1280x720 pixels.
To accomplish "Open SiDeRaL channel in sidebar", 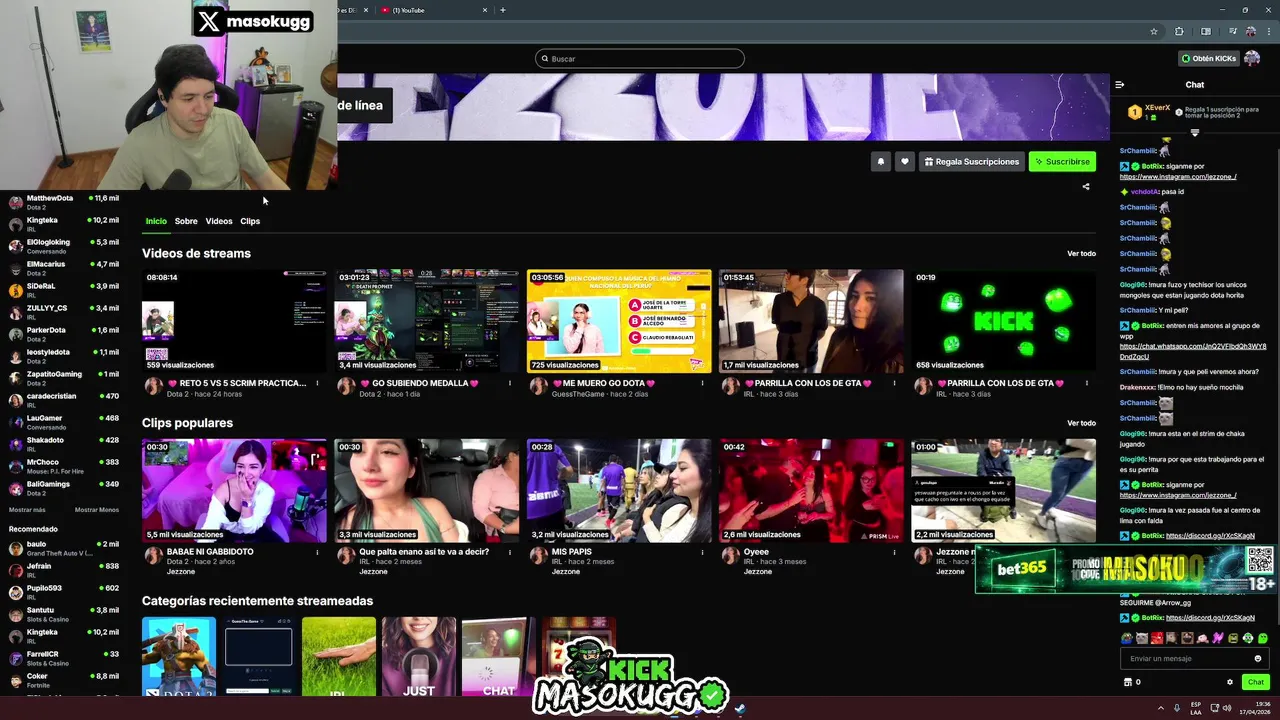I will coord(62,290).
